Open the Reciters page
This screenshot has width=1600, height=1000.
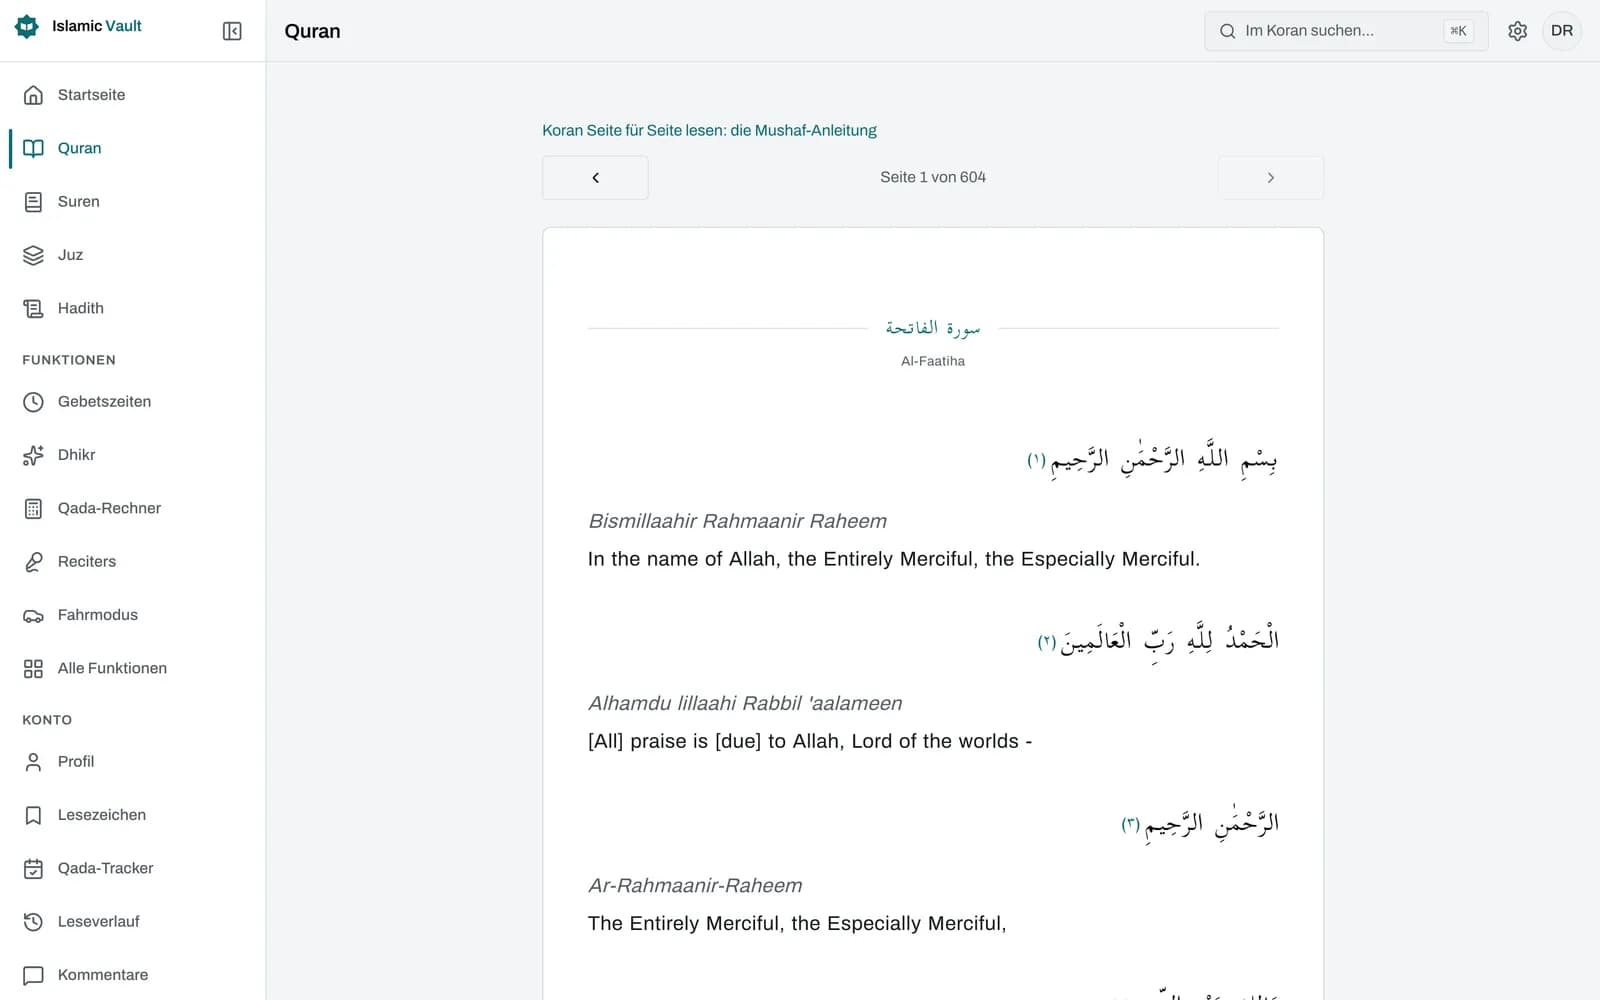click(133, 562)
